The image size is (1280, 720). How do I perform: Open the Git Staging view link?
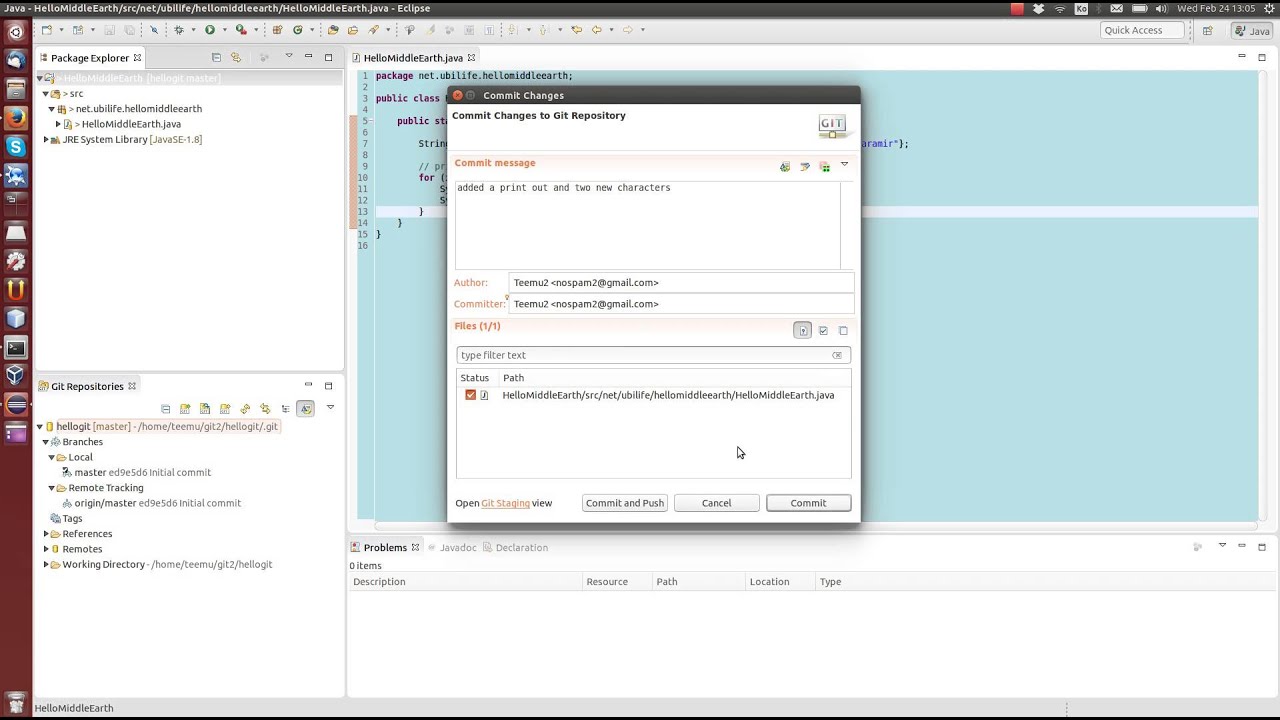505,503
